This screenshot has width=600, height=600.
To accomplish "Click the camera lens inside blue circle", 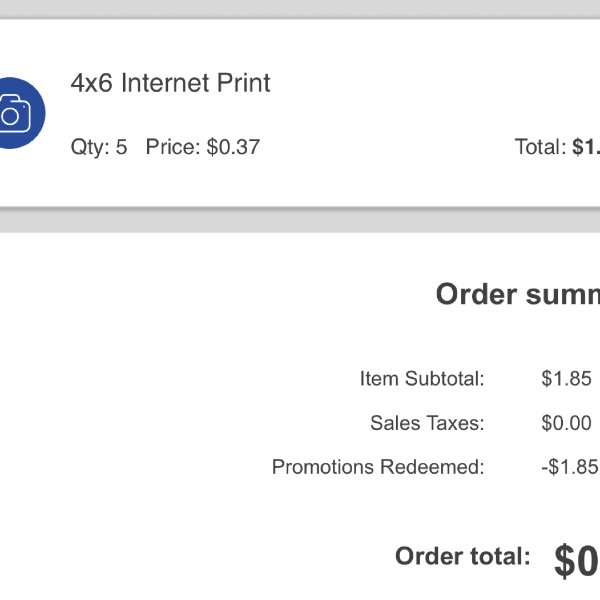I will (10, 116).
